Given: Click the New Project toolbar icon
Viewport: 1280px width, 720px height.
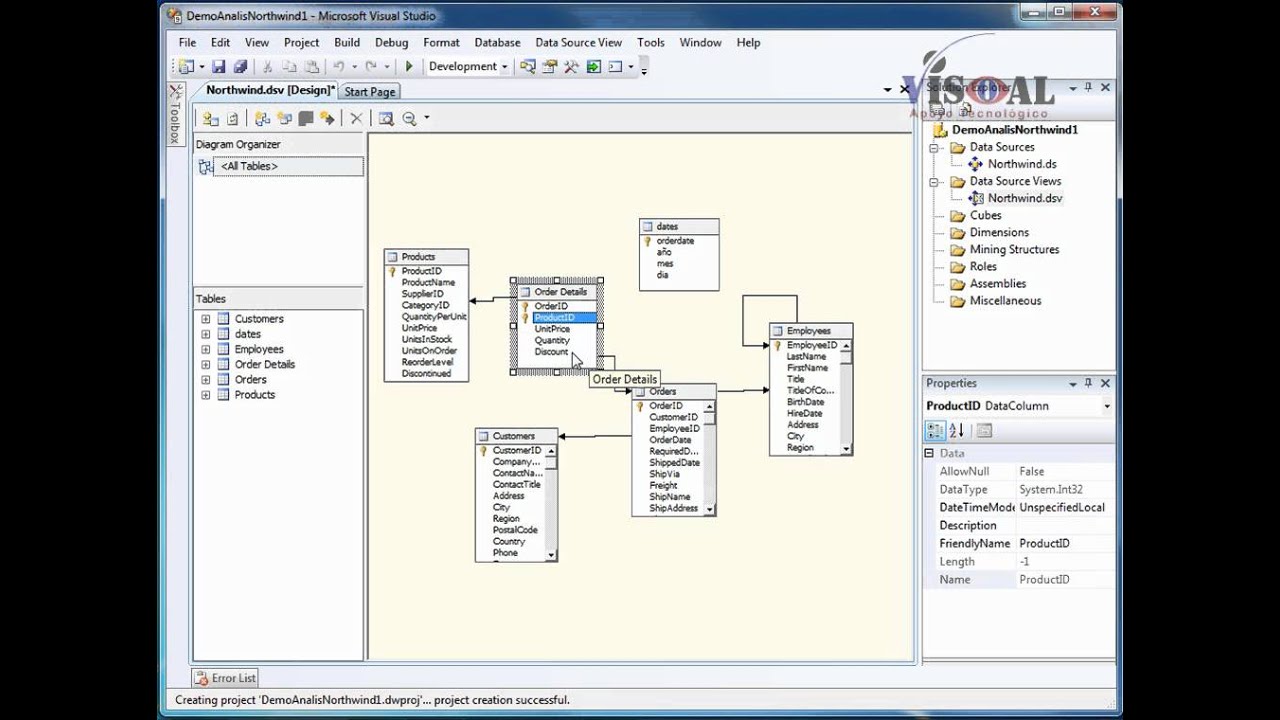Looking at the screenshot, I should point(186,67).
